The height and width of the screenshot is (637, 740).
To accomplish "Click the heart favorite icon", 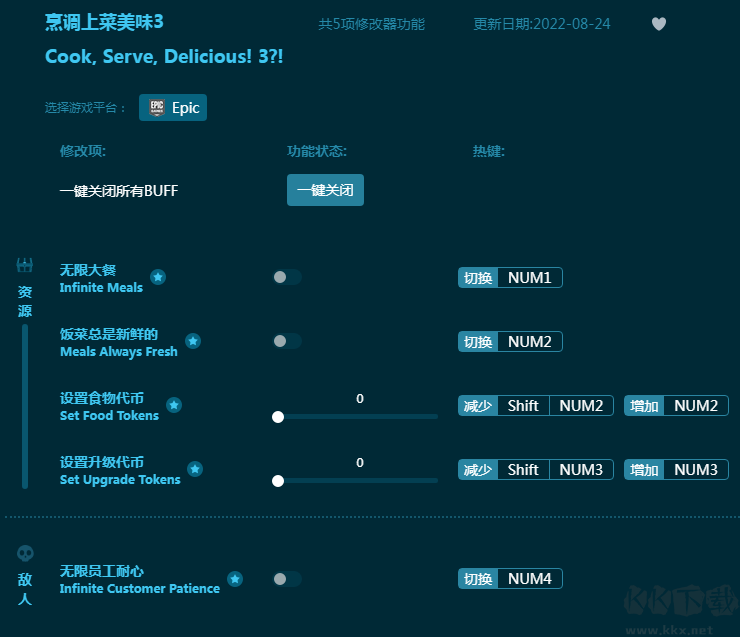I will coord(659,24).
